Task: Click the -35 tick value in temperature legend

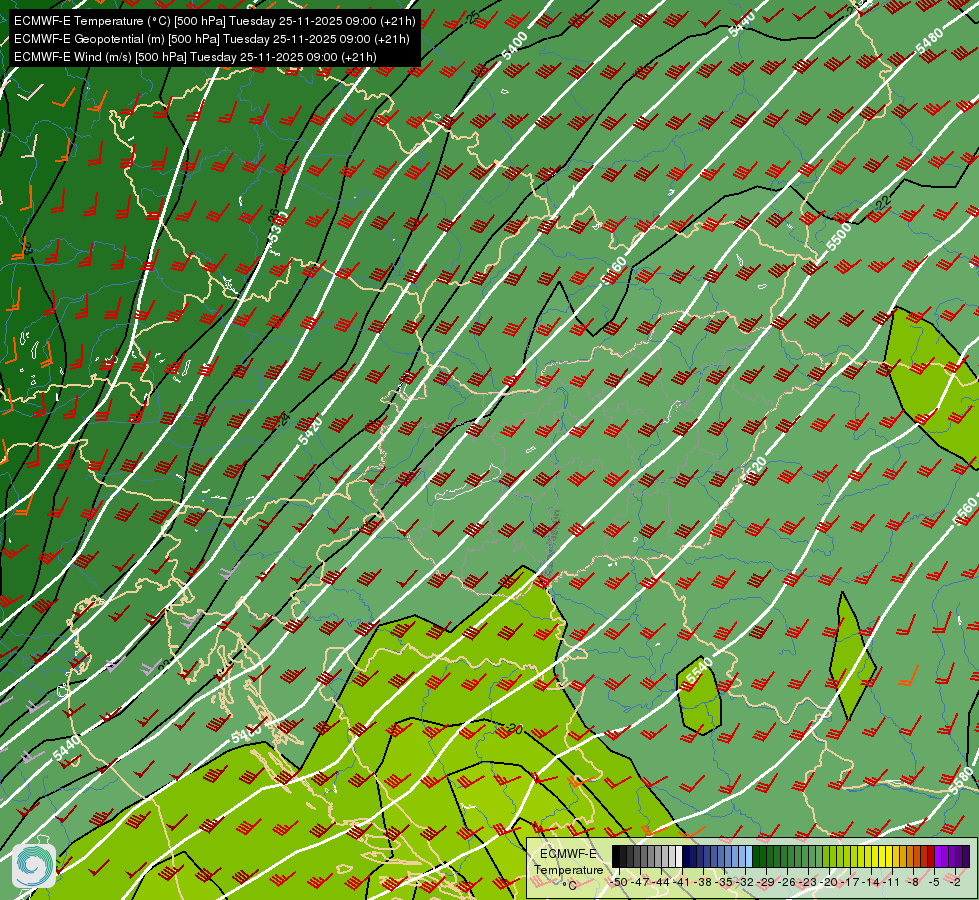Action: pos(724,882)
